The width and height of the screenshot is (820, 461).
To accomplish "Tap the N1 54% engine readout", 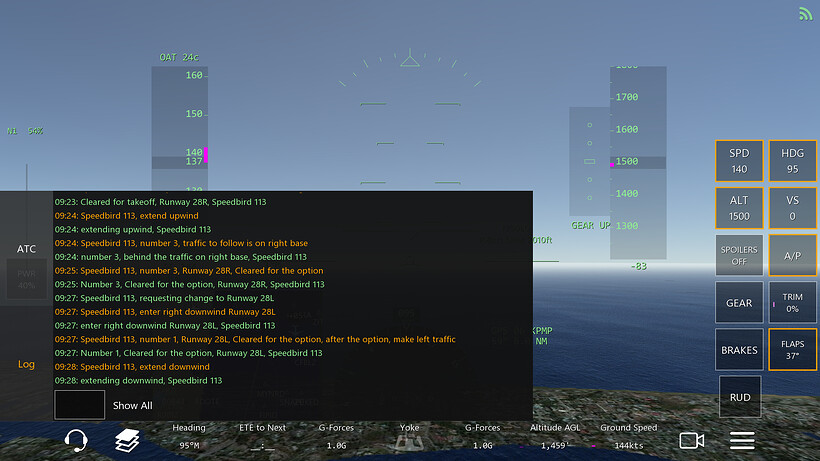I will pyautogui.click(x=25, y=131).
